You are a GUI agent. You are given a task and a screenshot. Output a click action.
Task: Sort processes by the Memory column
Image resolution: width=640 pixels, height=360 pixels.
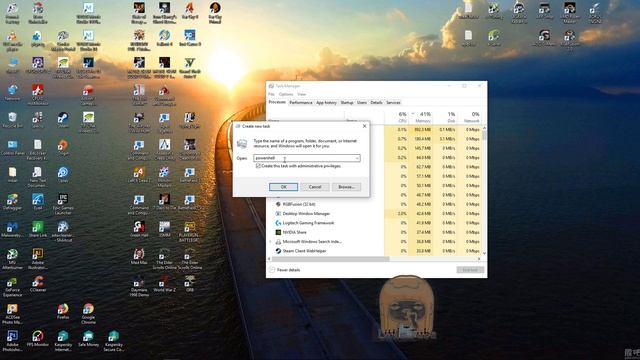click(422, 117)
